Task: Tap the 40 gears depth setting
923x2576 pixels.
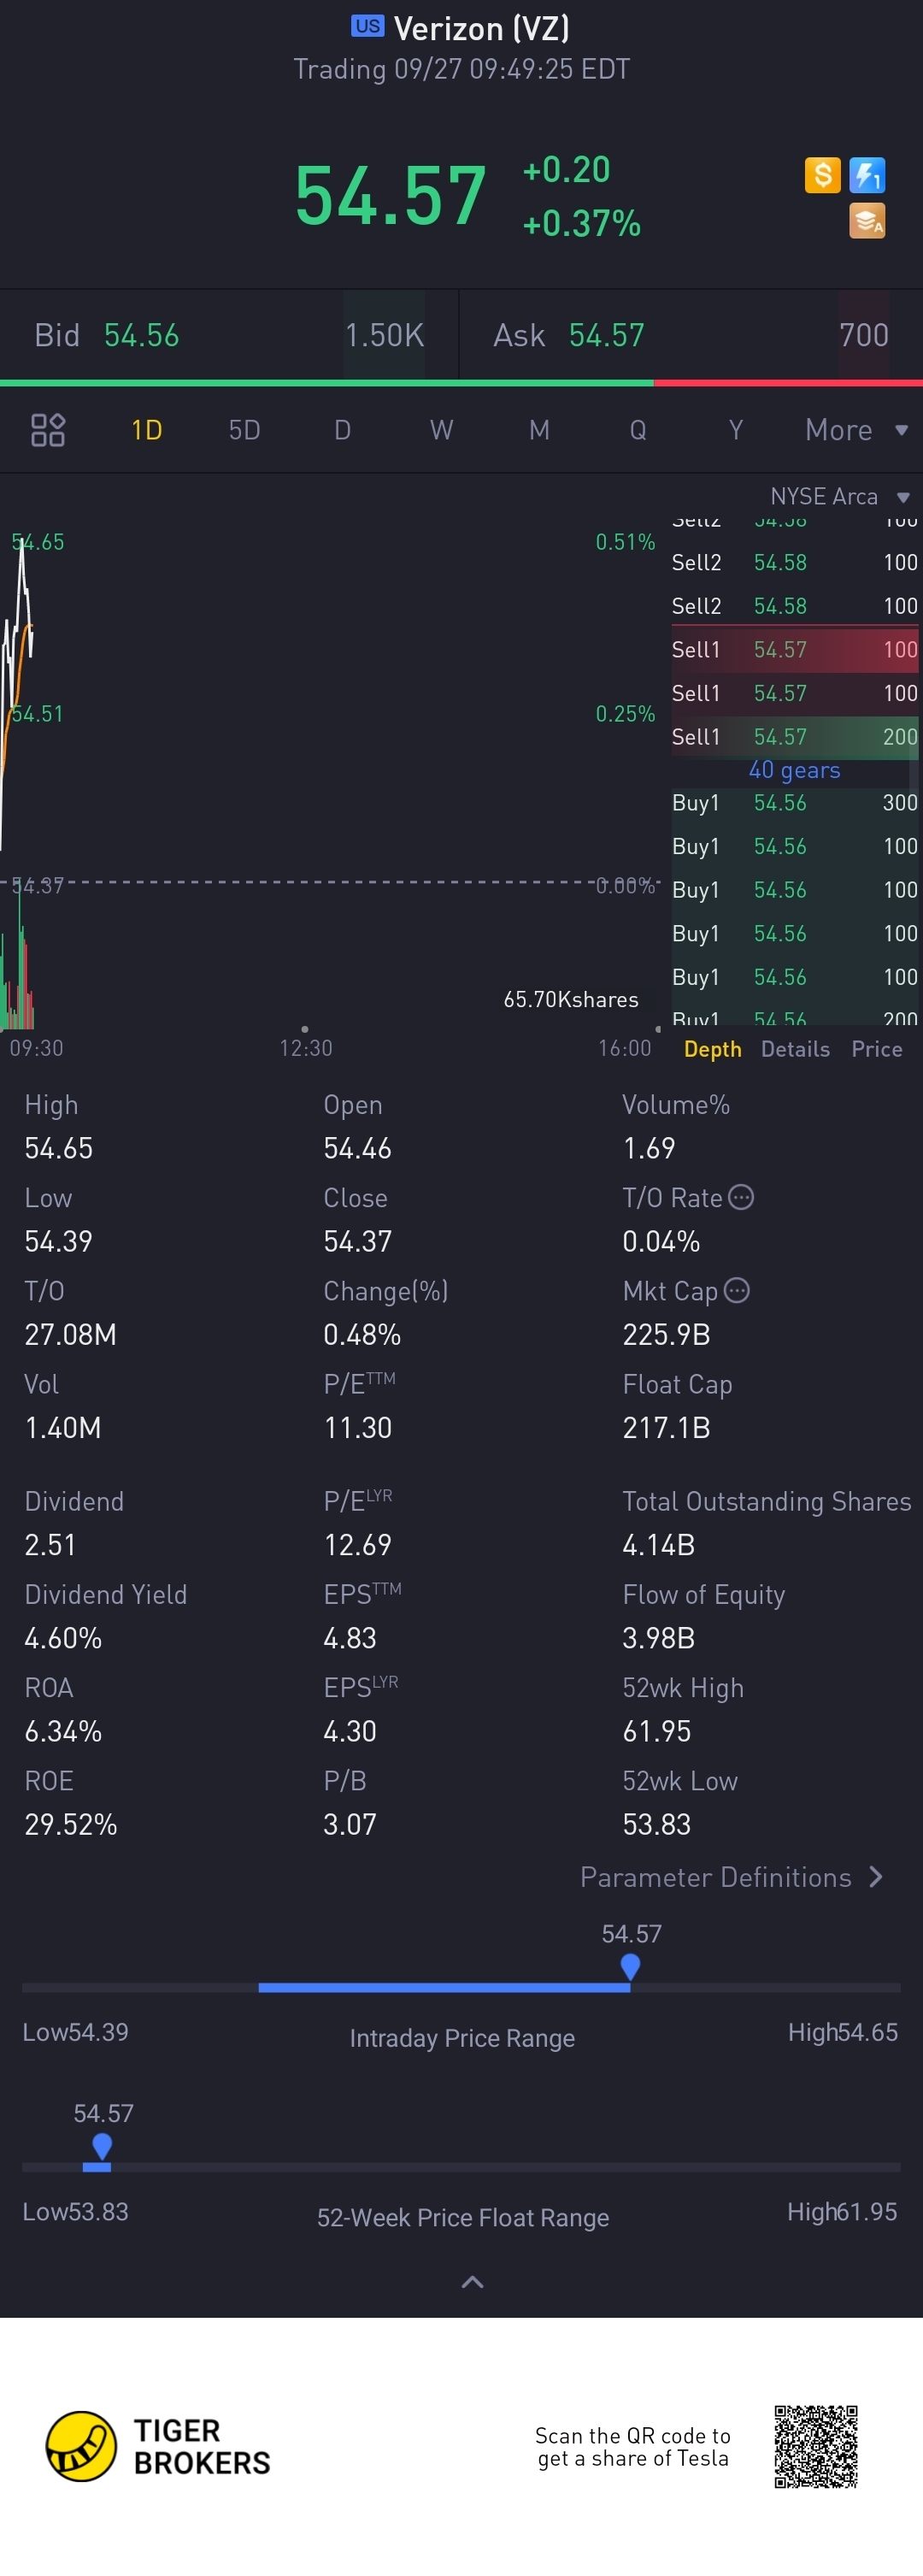Action: [794, 770]
